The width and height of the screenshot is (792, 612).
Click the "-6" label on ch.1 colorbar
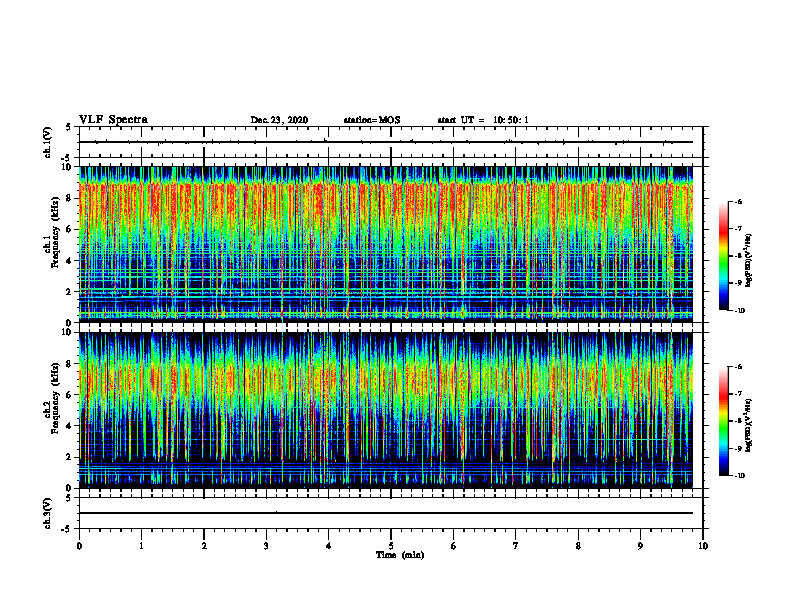pyautogui.click(x=738, y=202)
